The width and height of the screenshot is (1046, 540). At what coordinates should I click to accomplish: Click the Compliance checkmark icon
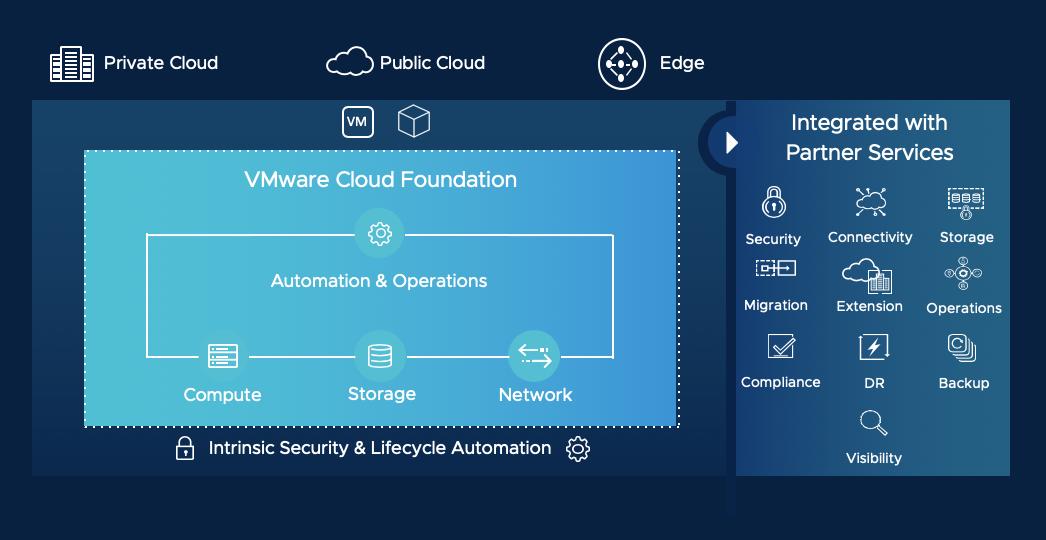[x=780, y=346]
